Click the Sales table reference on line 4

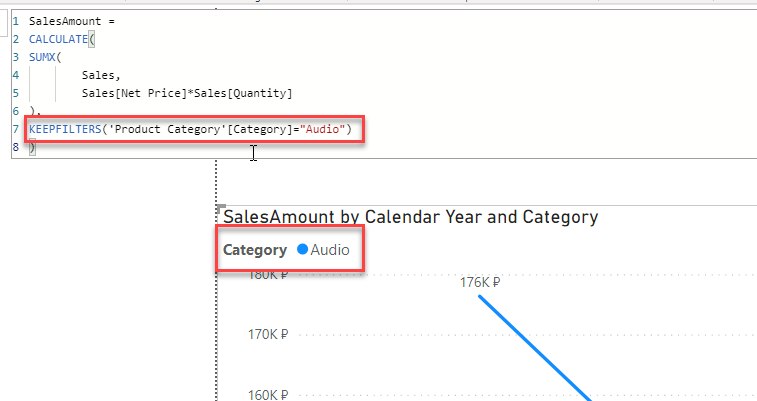click(x=98, y=75)
